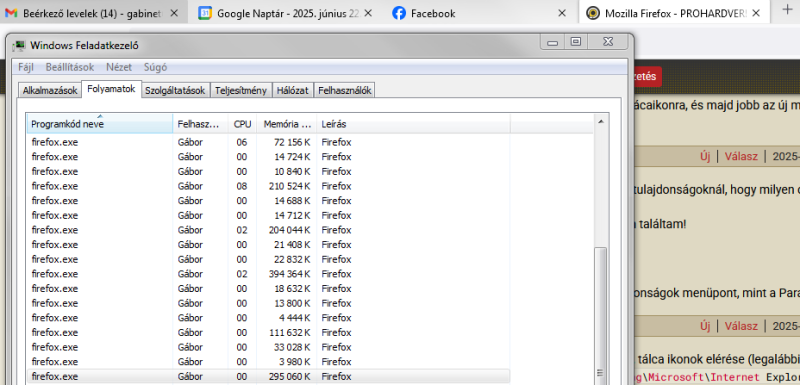Select firefox.exe using 295 060 K
Screen dimensions: 800x385
(x=268, y=377)
